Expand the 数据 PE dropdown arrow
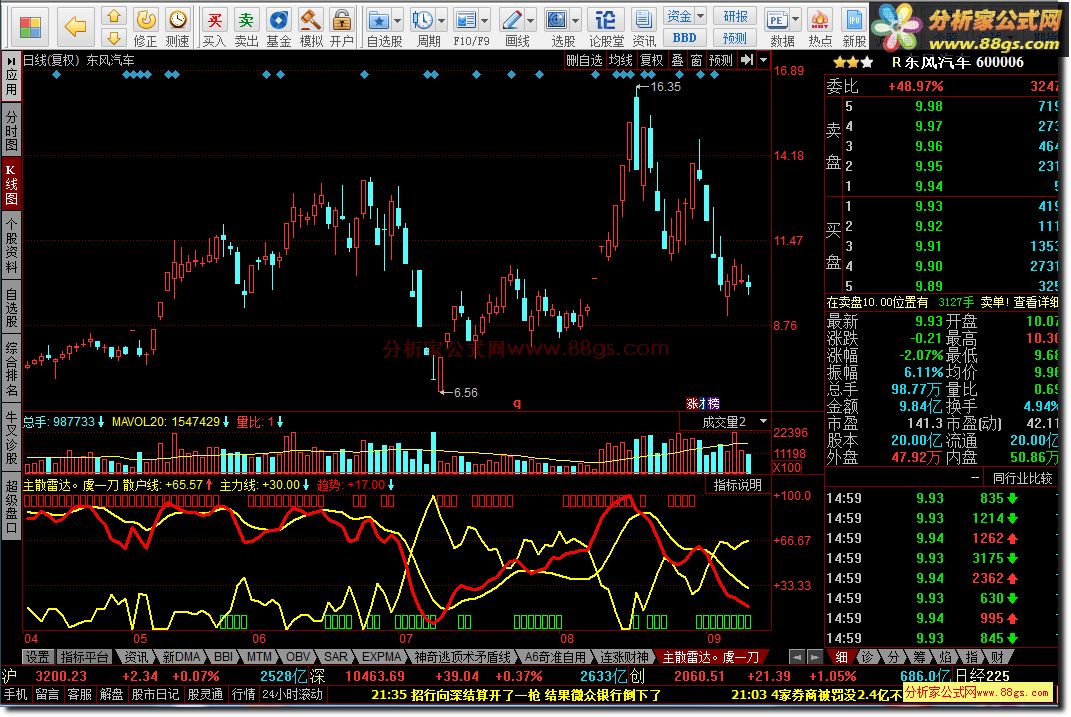The width and height of the screenshot is (1071, 717). [796, 21]
